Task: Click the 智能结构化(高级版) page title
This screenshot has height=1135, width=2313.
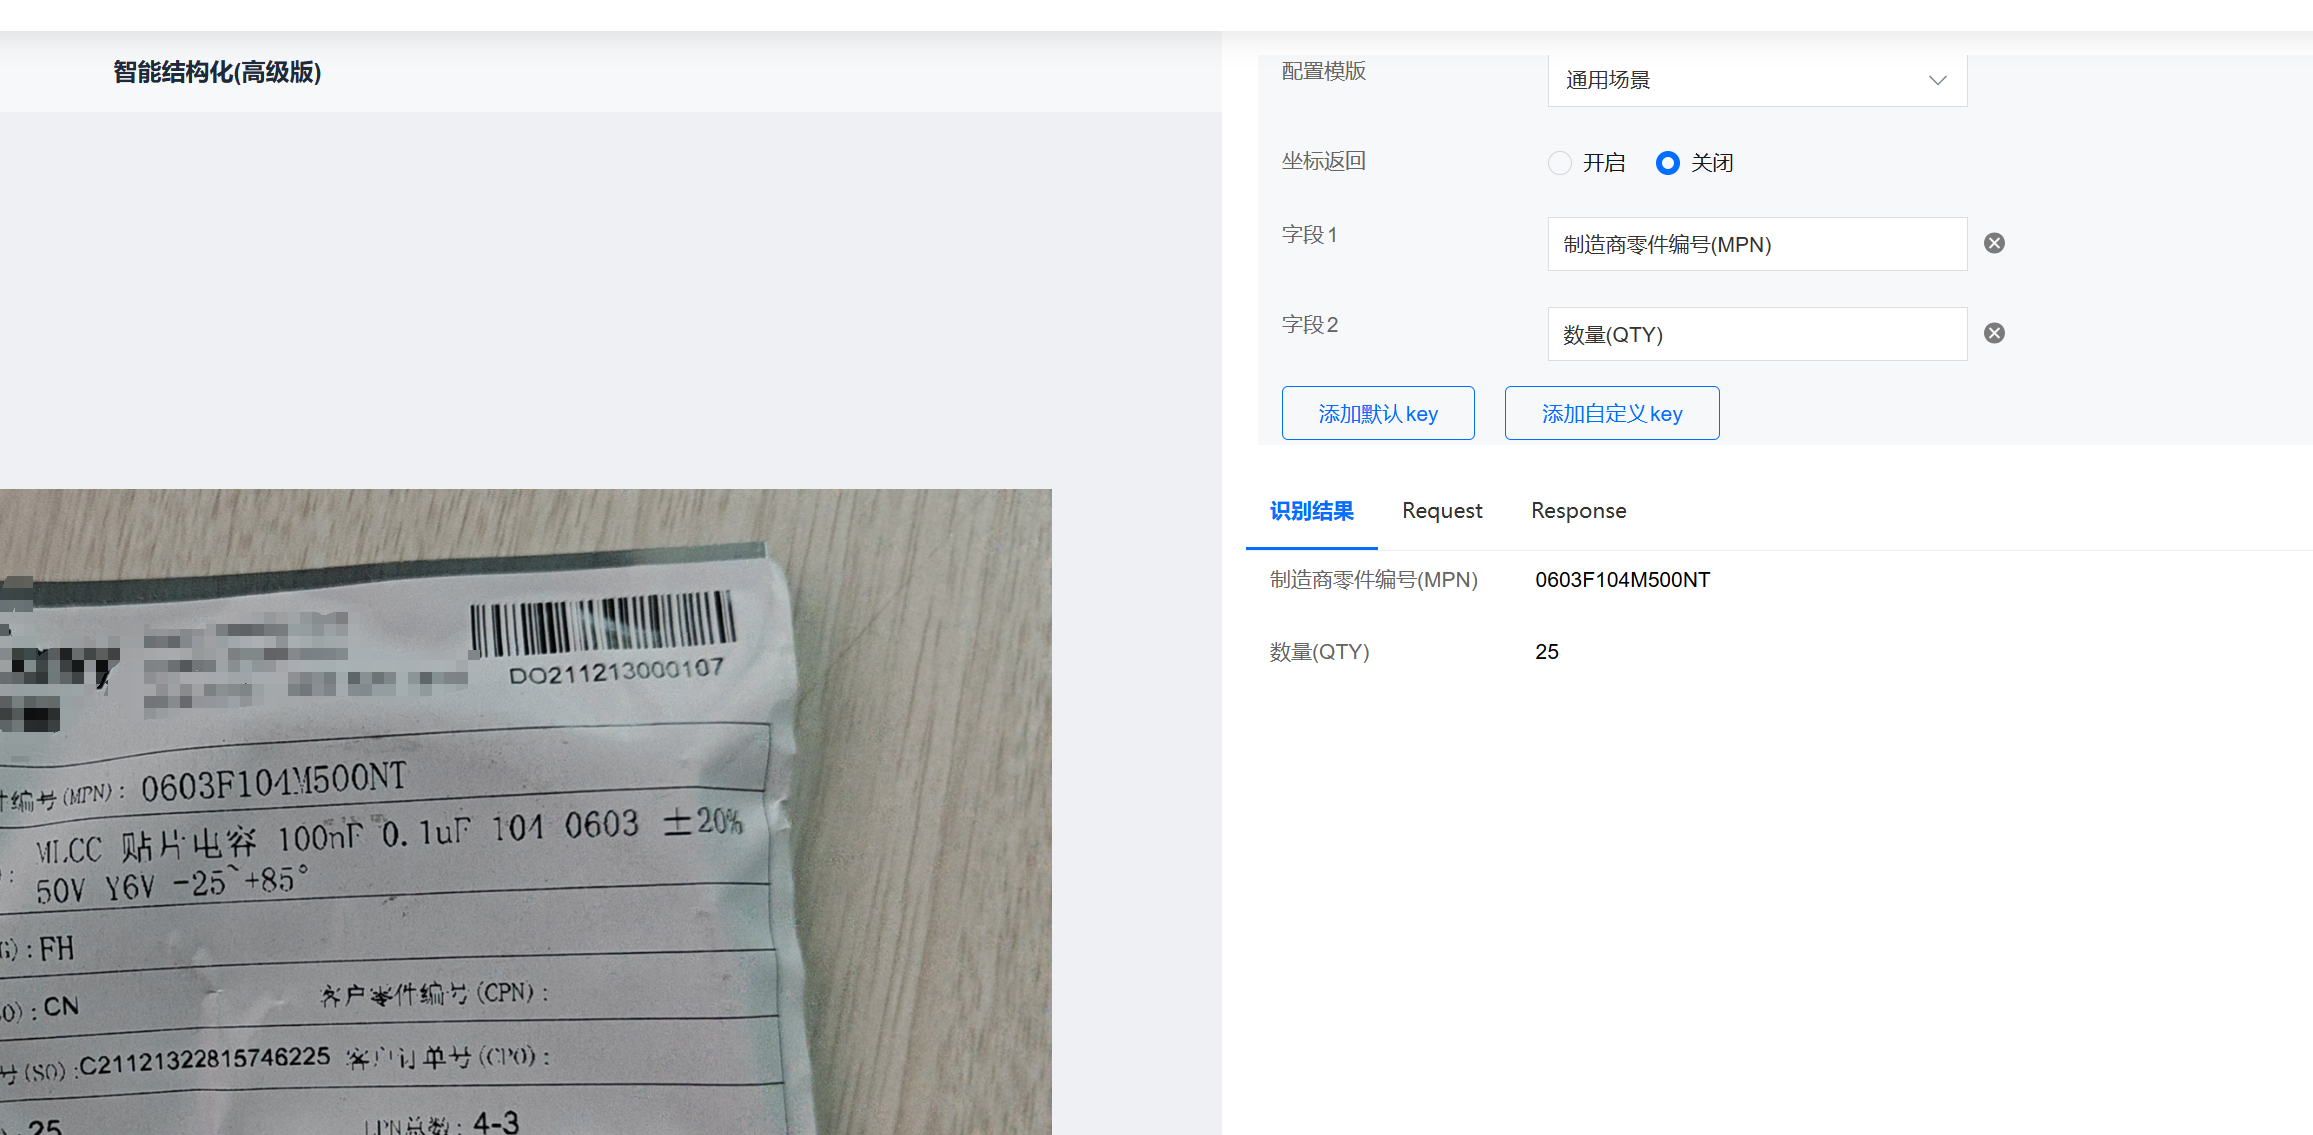Action: pos(217,72)
